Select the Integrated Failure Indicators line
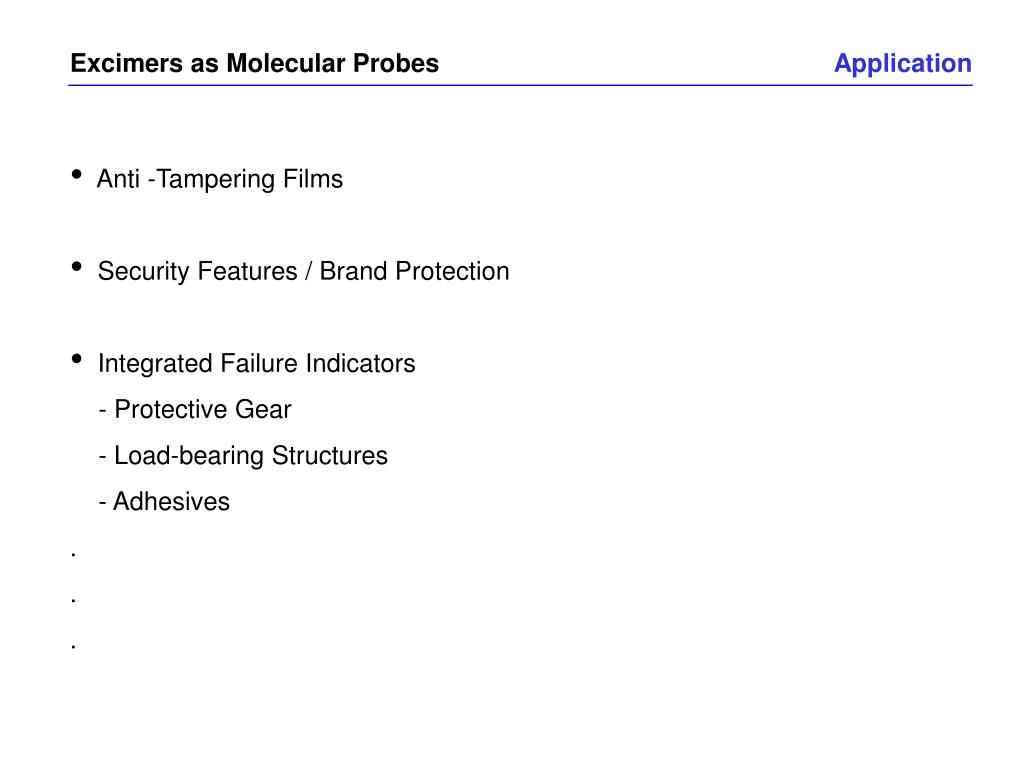The image size is (1024, 768). (x=257, y=364)
